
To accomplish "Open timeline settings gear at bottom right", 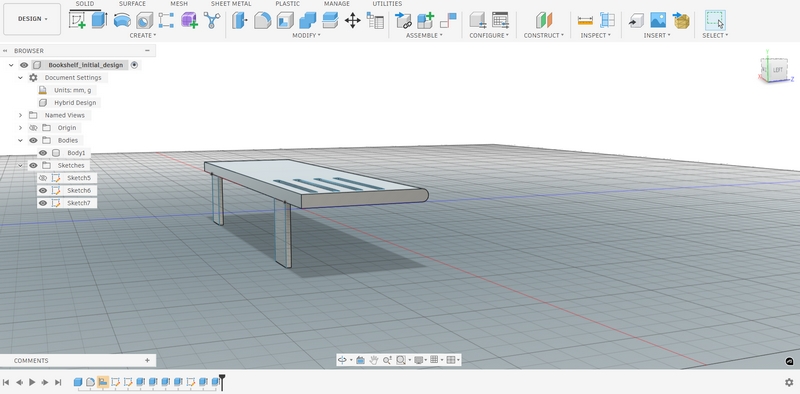I will tap(789, 382).
